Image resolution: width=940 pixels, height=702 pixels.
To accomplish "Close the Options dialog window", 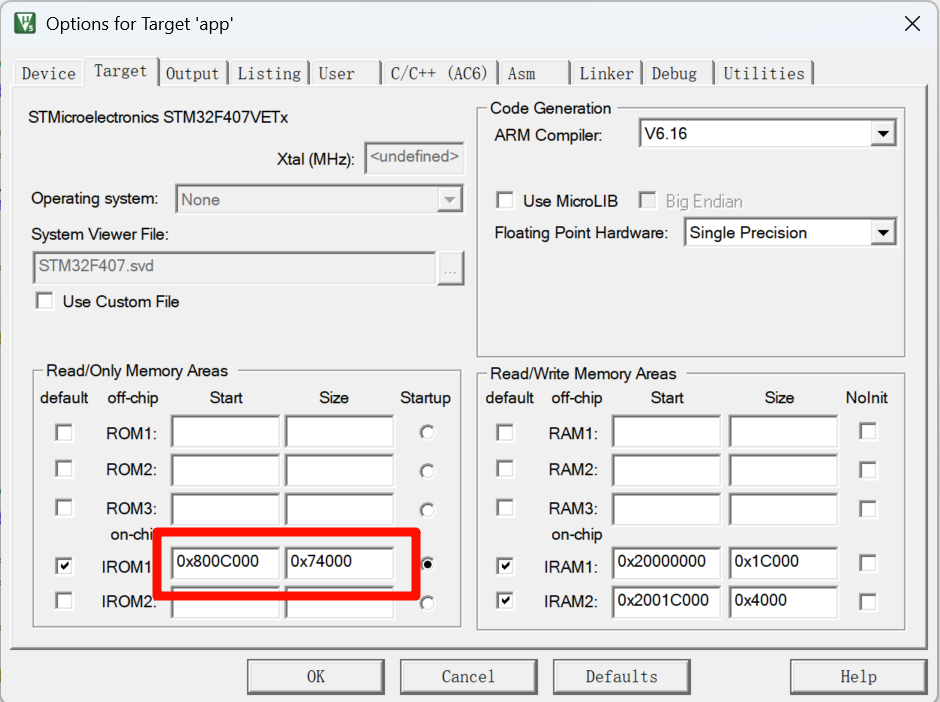I will click(x=911, y=24).
